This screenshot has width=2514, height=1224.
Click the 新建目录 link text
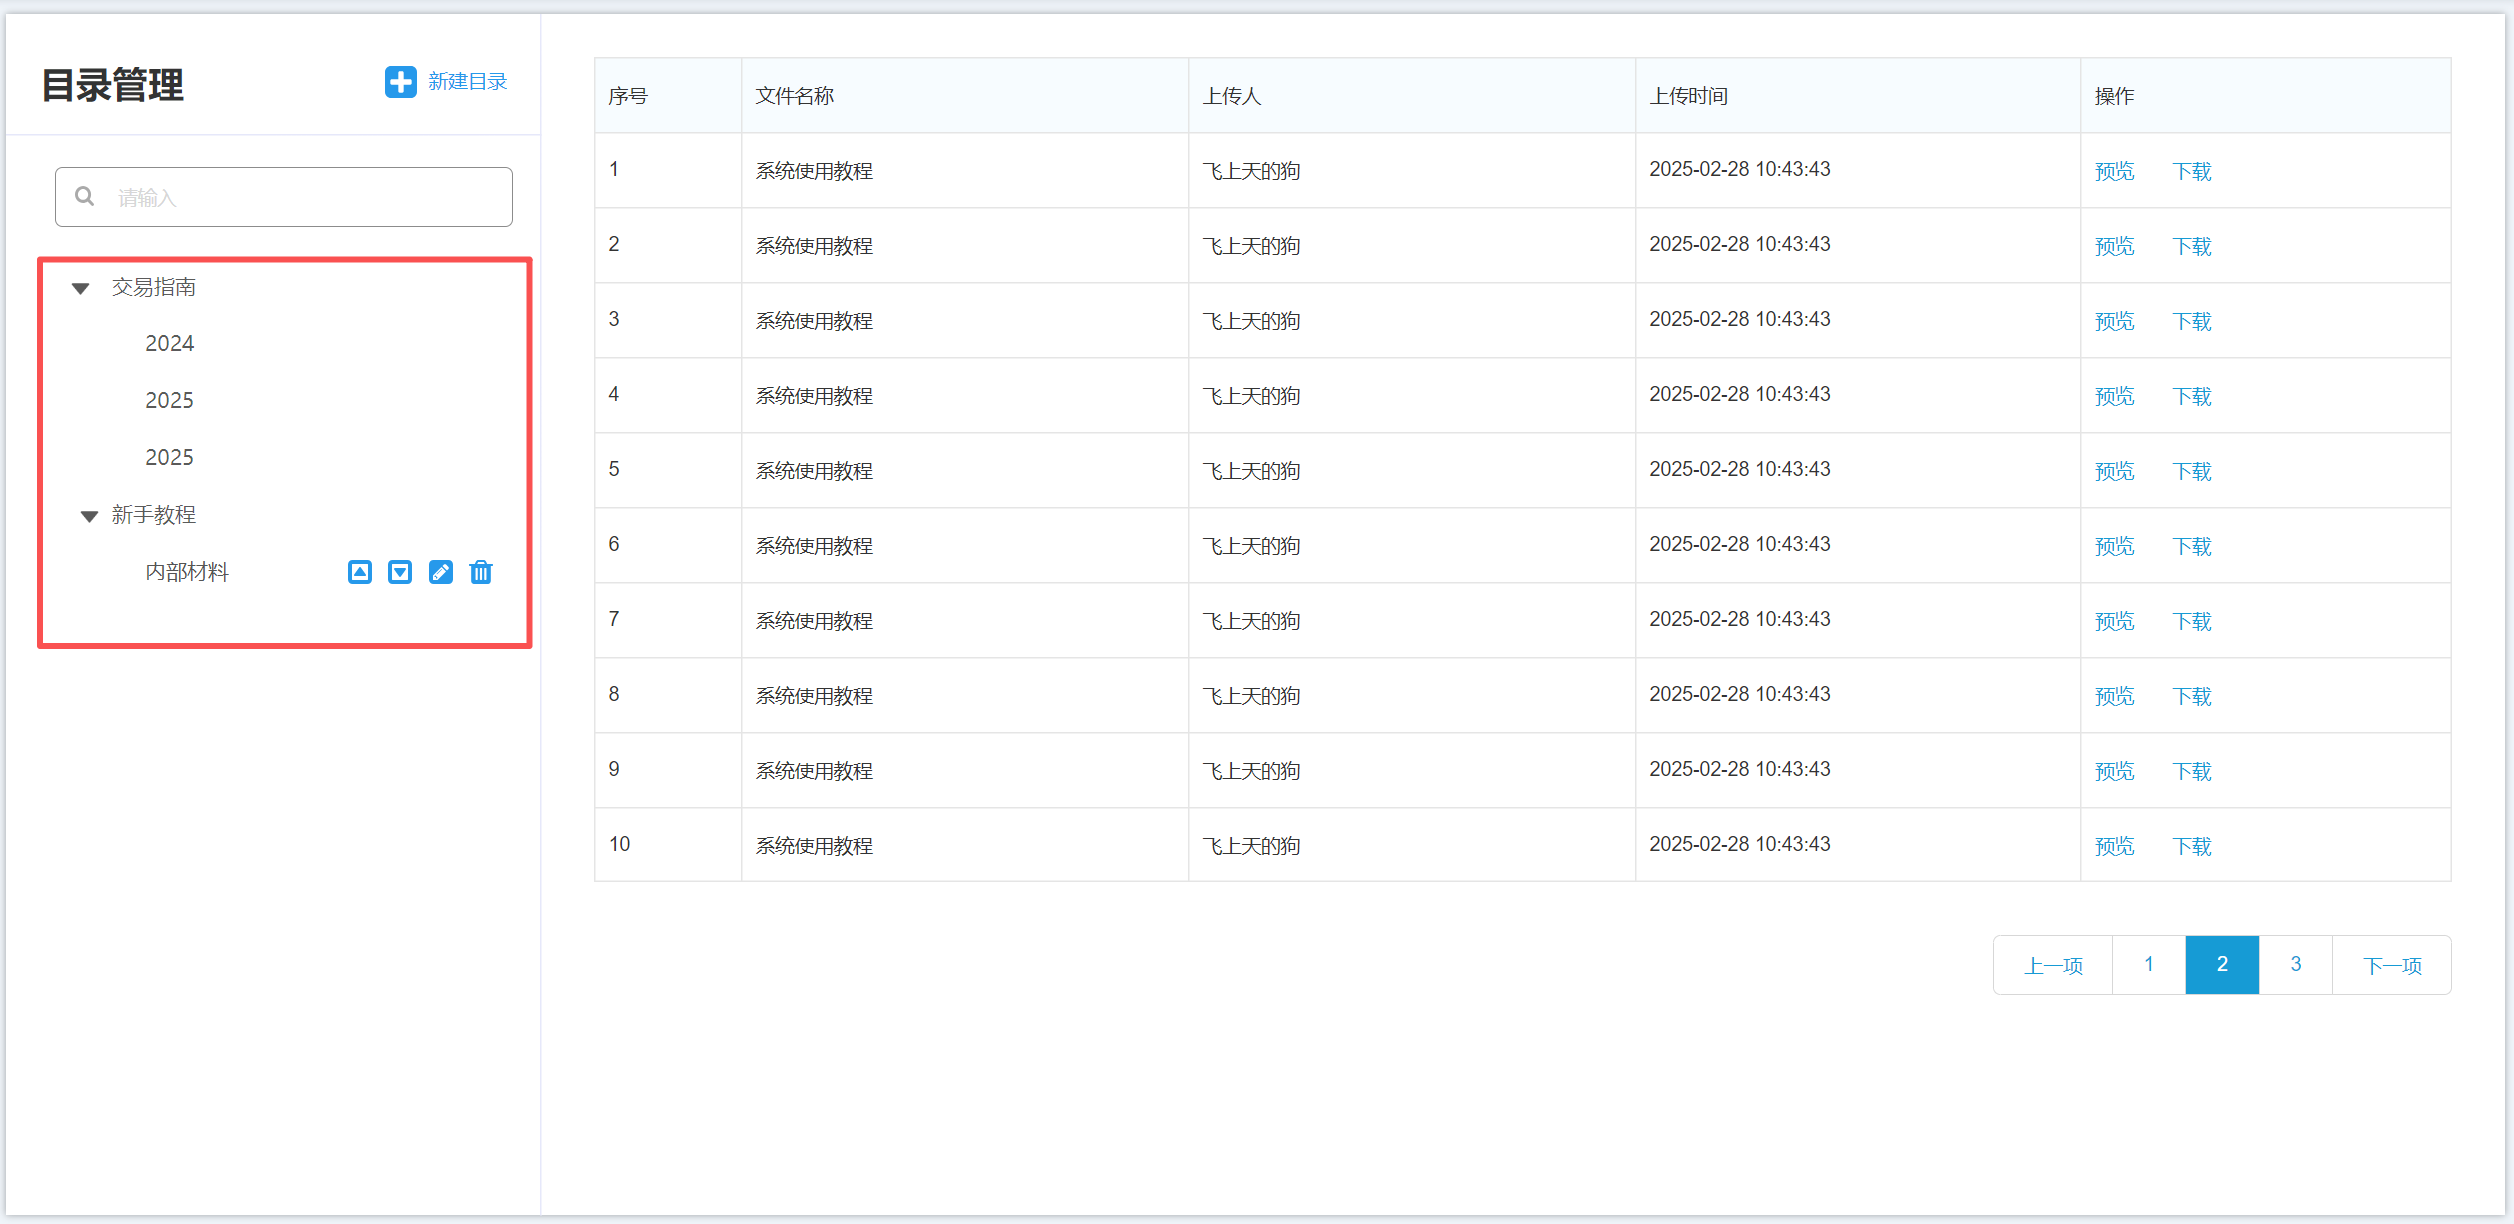tap(467, 82)
